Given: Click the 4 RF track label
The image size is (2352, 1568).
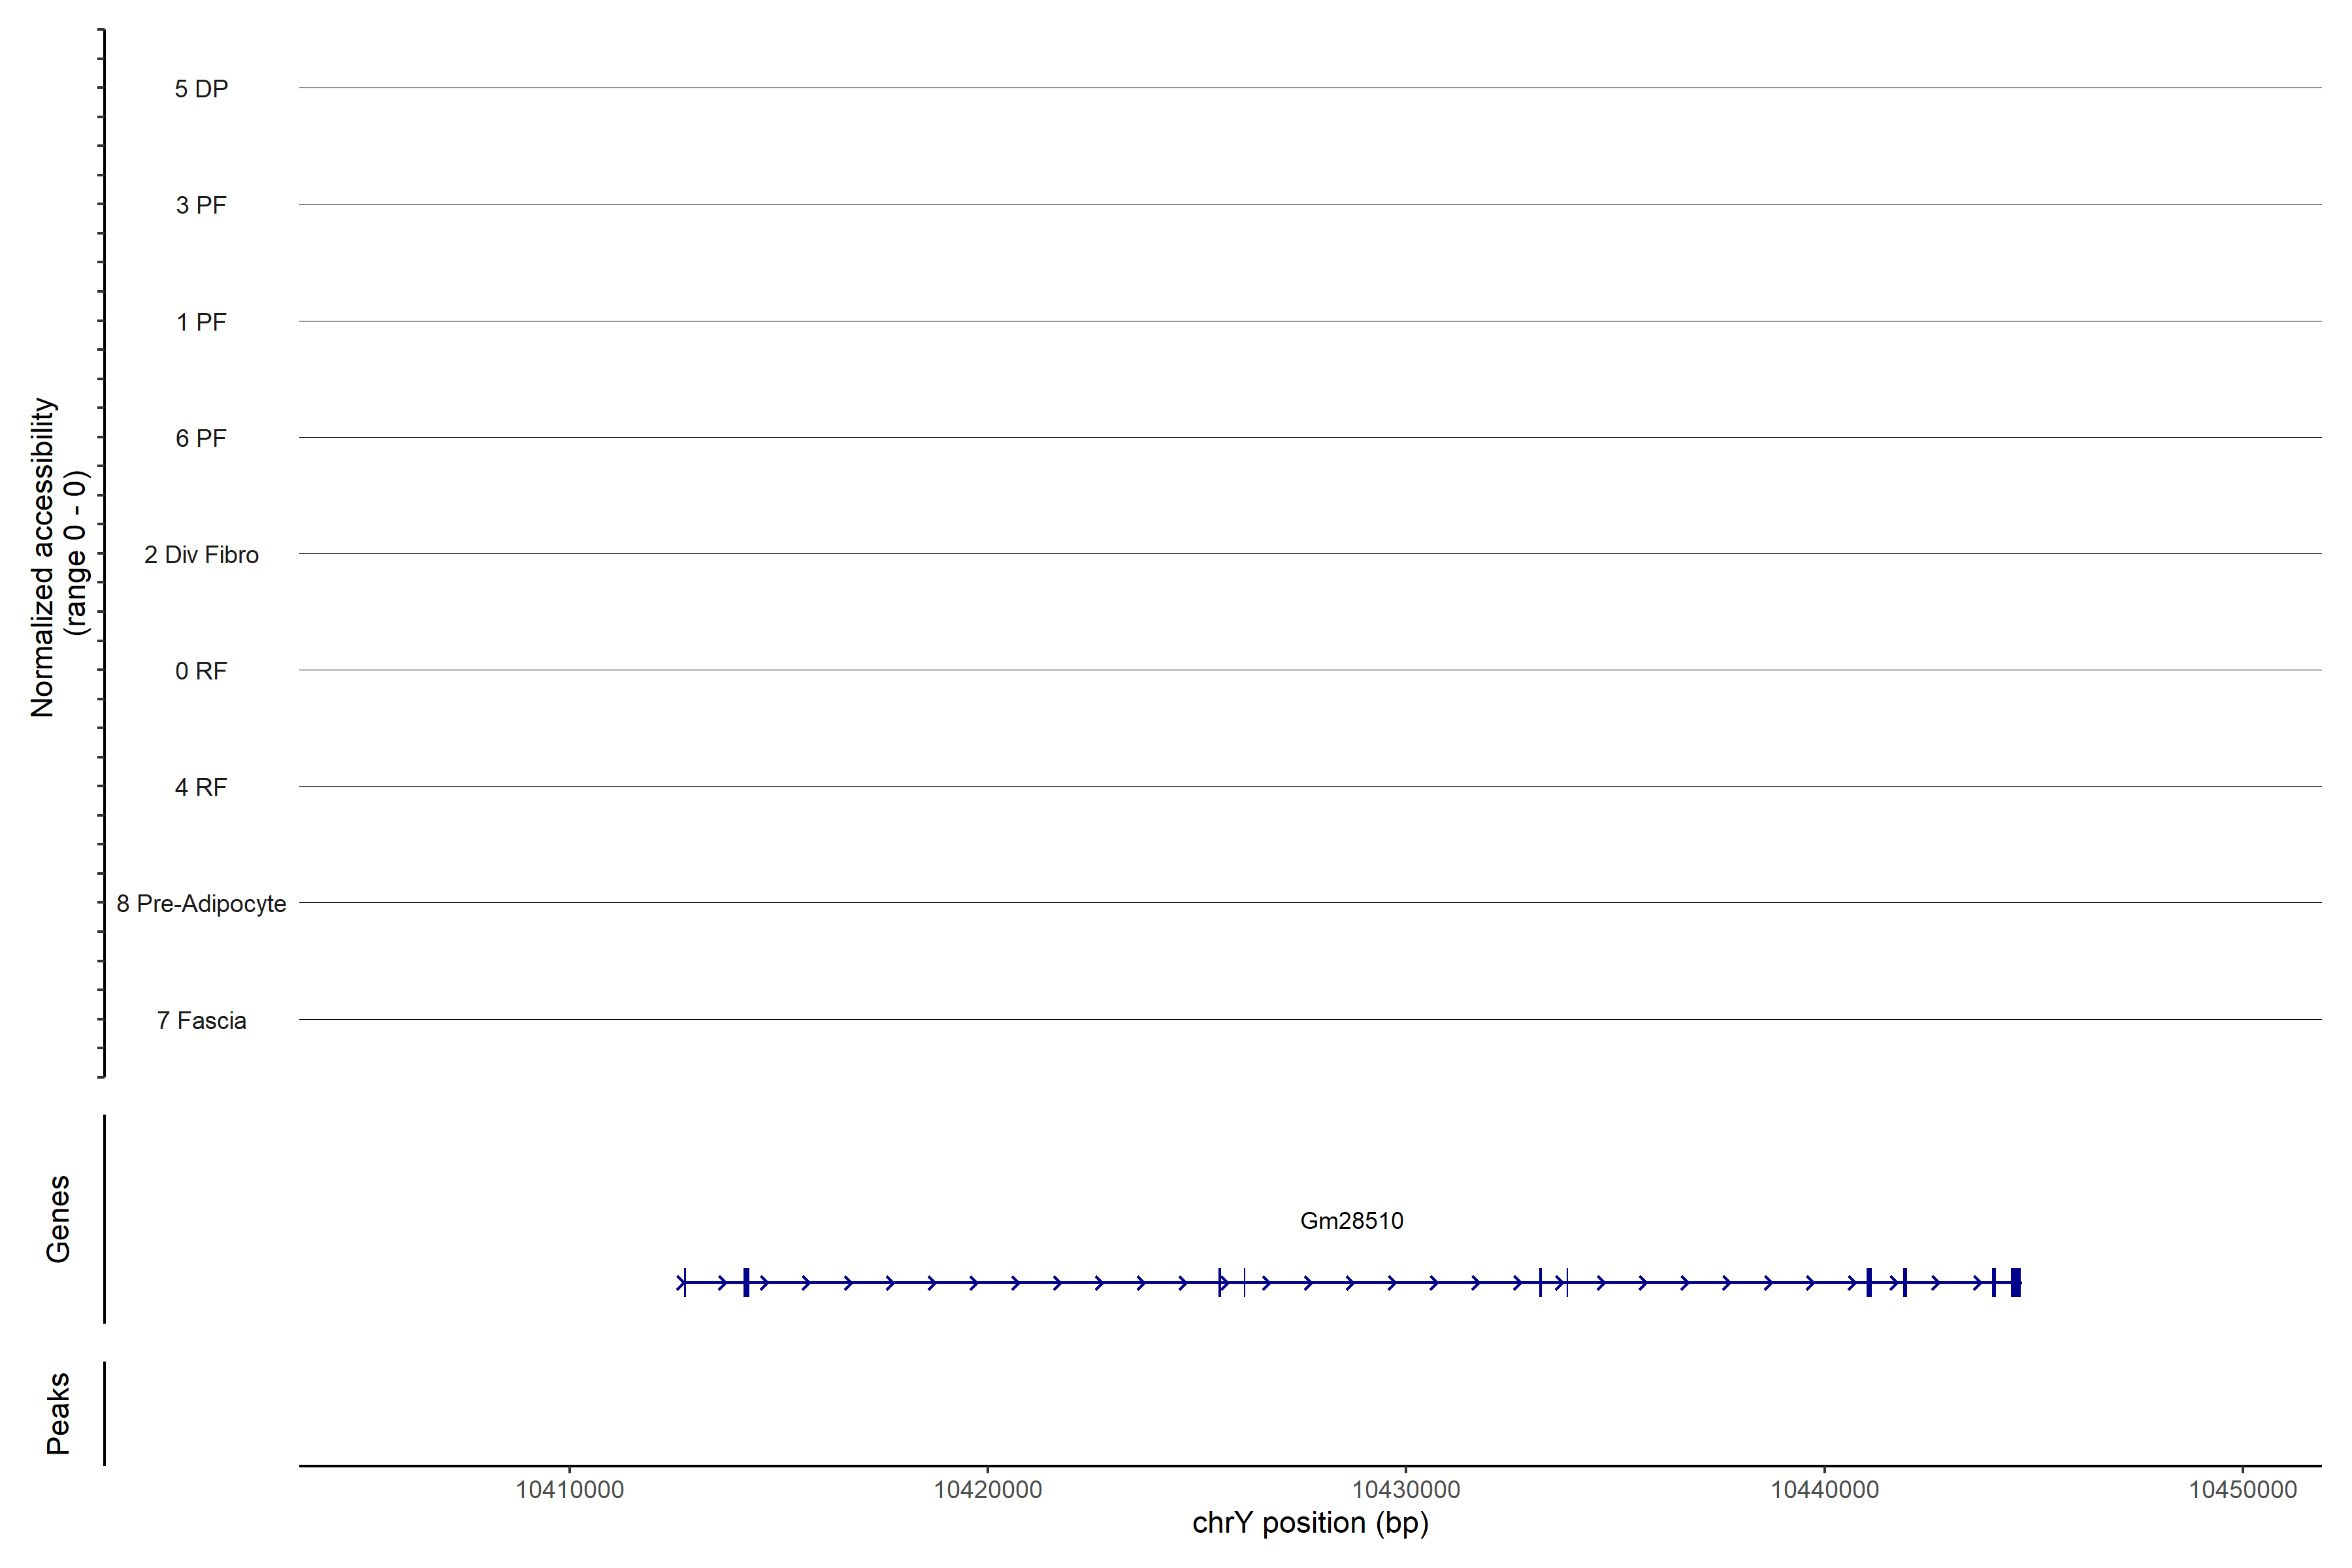Looking at the screenshot, I should 201,787.
